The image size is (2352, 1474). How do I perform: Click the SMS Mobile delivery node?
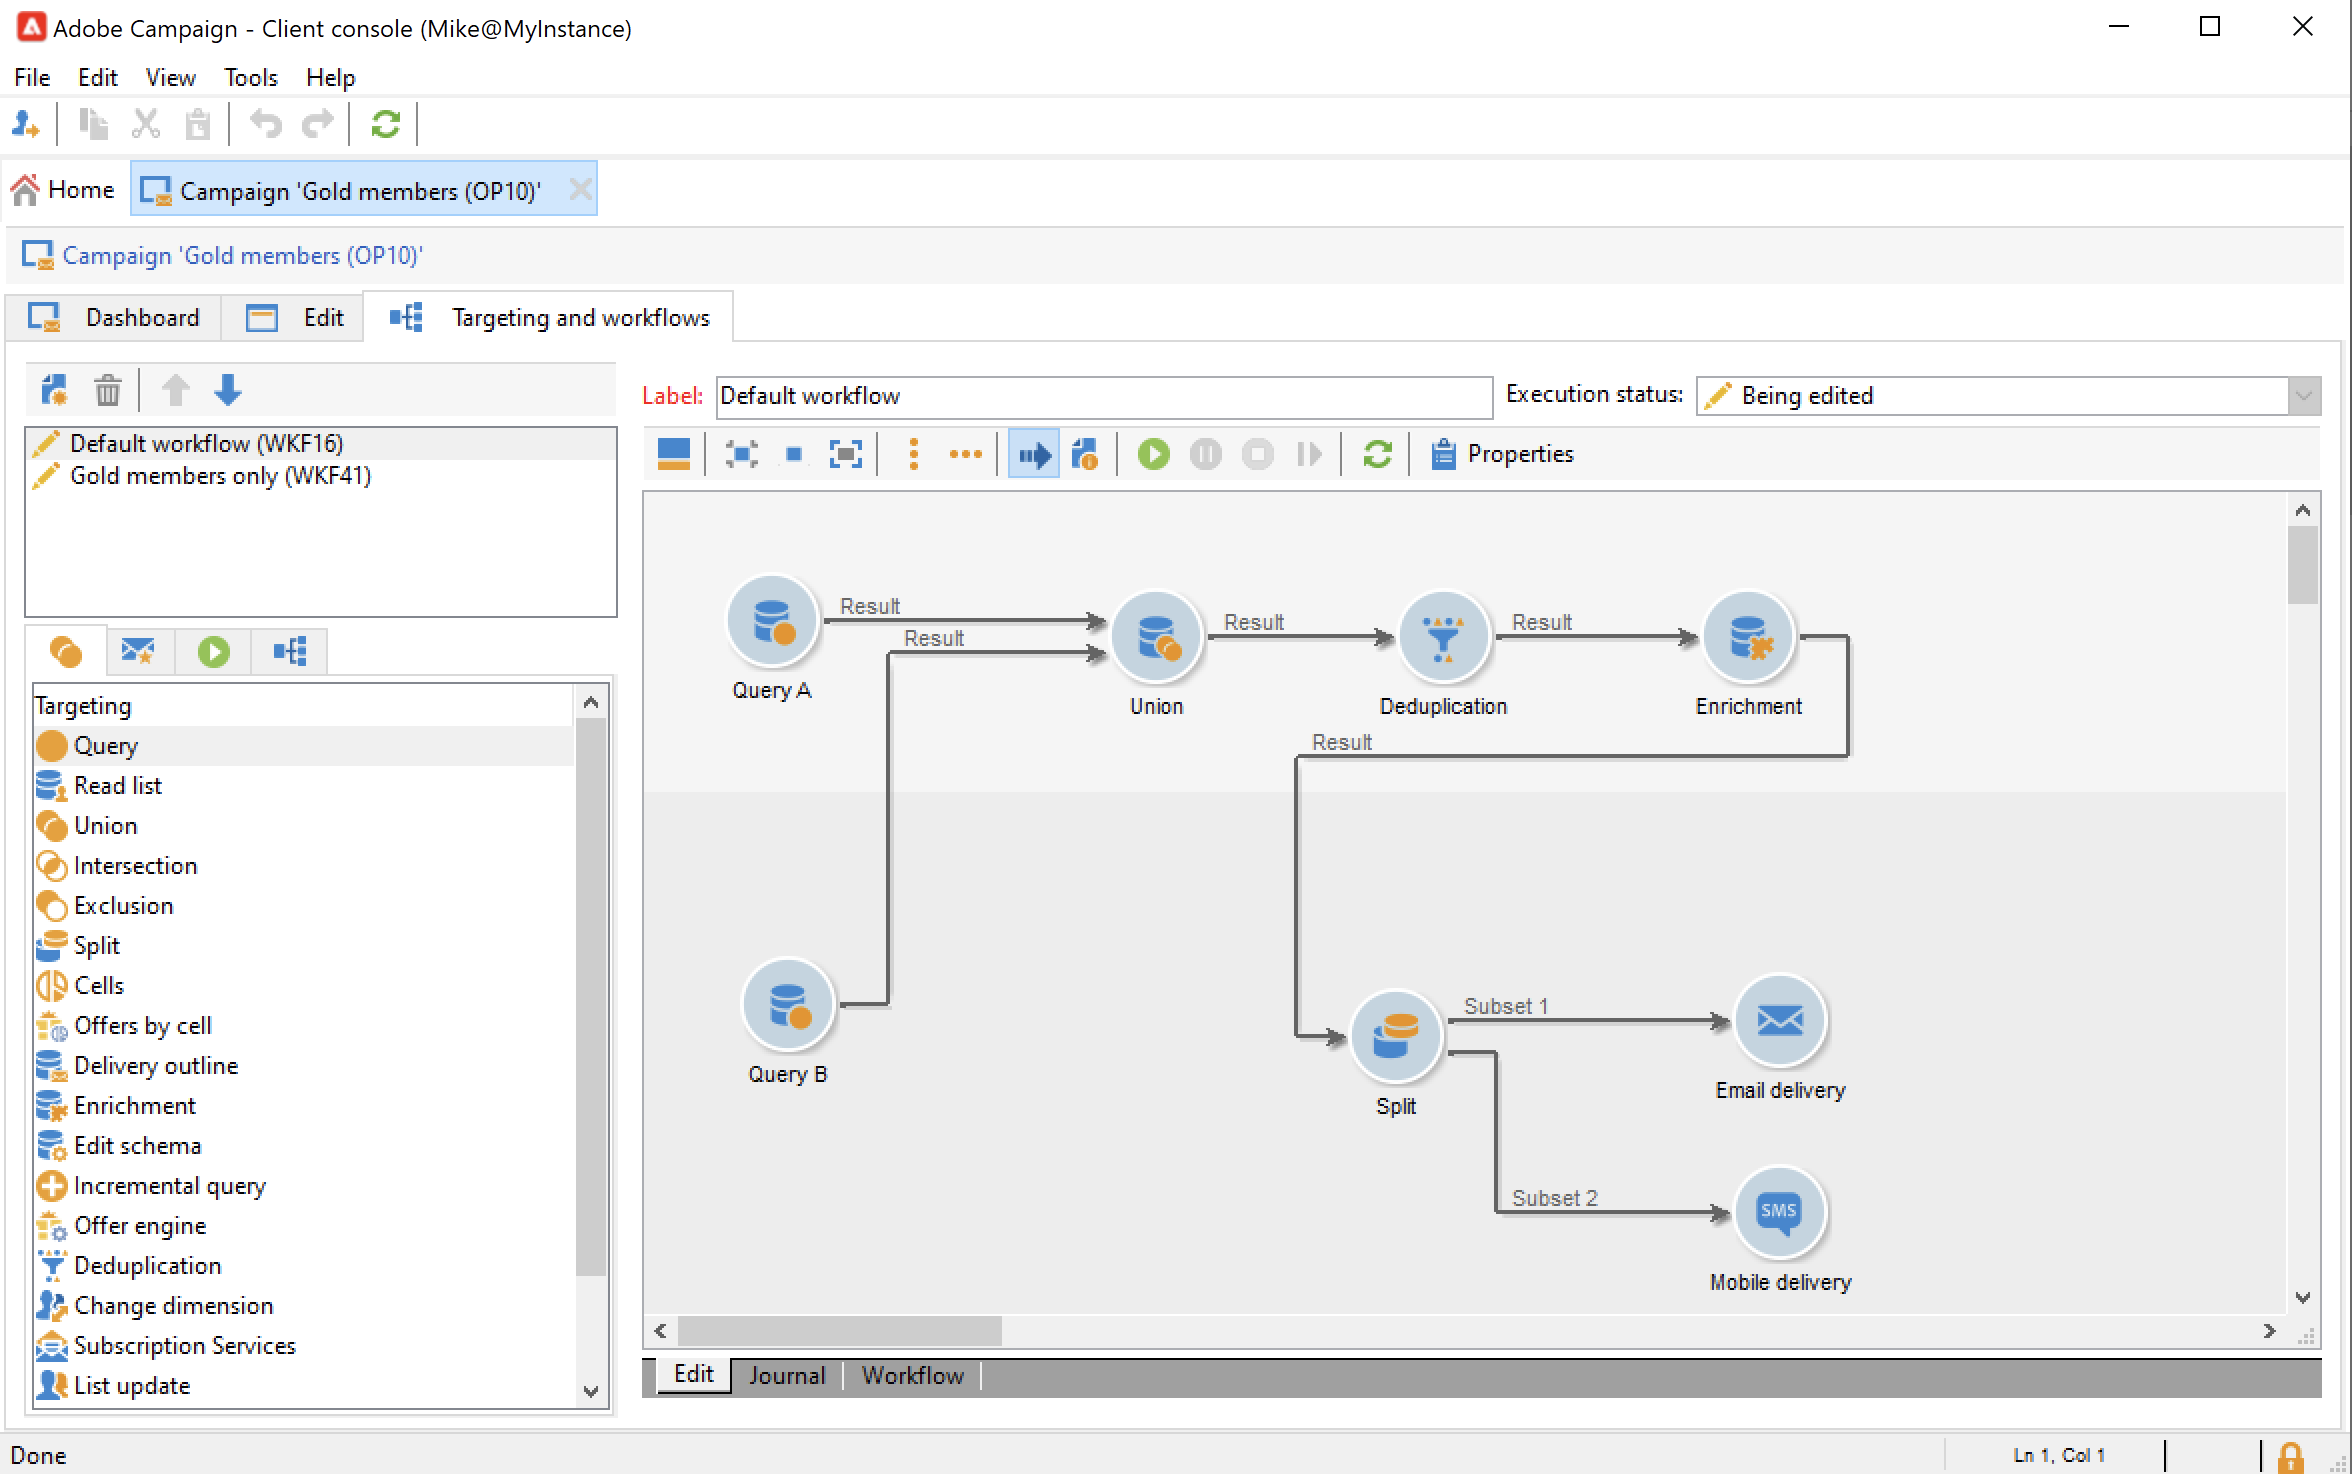1779,1213
